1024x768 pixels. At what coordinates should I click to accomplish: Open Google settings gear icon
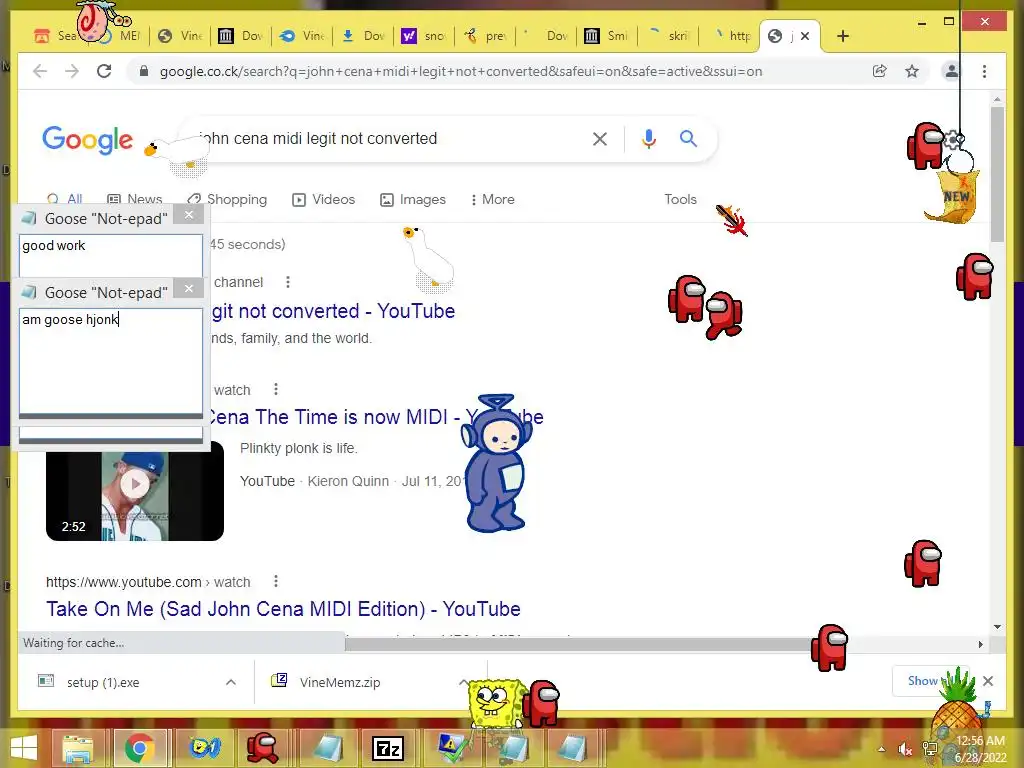point(953,139)
